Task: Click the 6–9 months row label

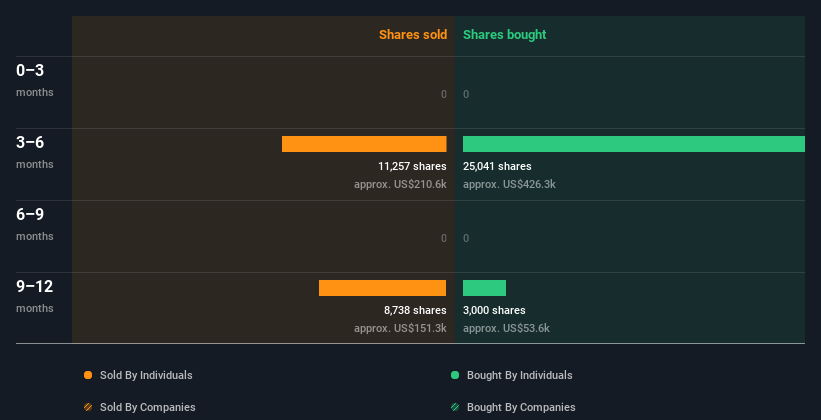Action: [35, 224]
